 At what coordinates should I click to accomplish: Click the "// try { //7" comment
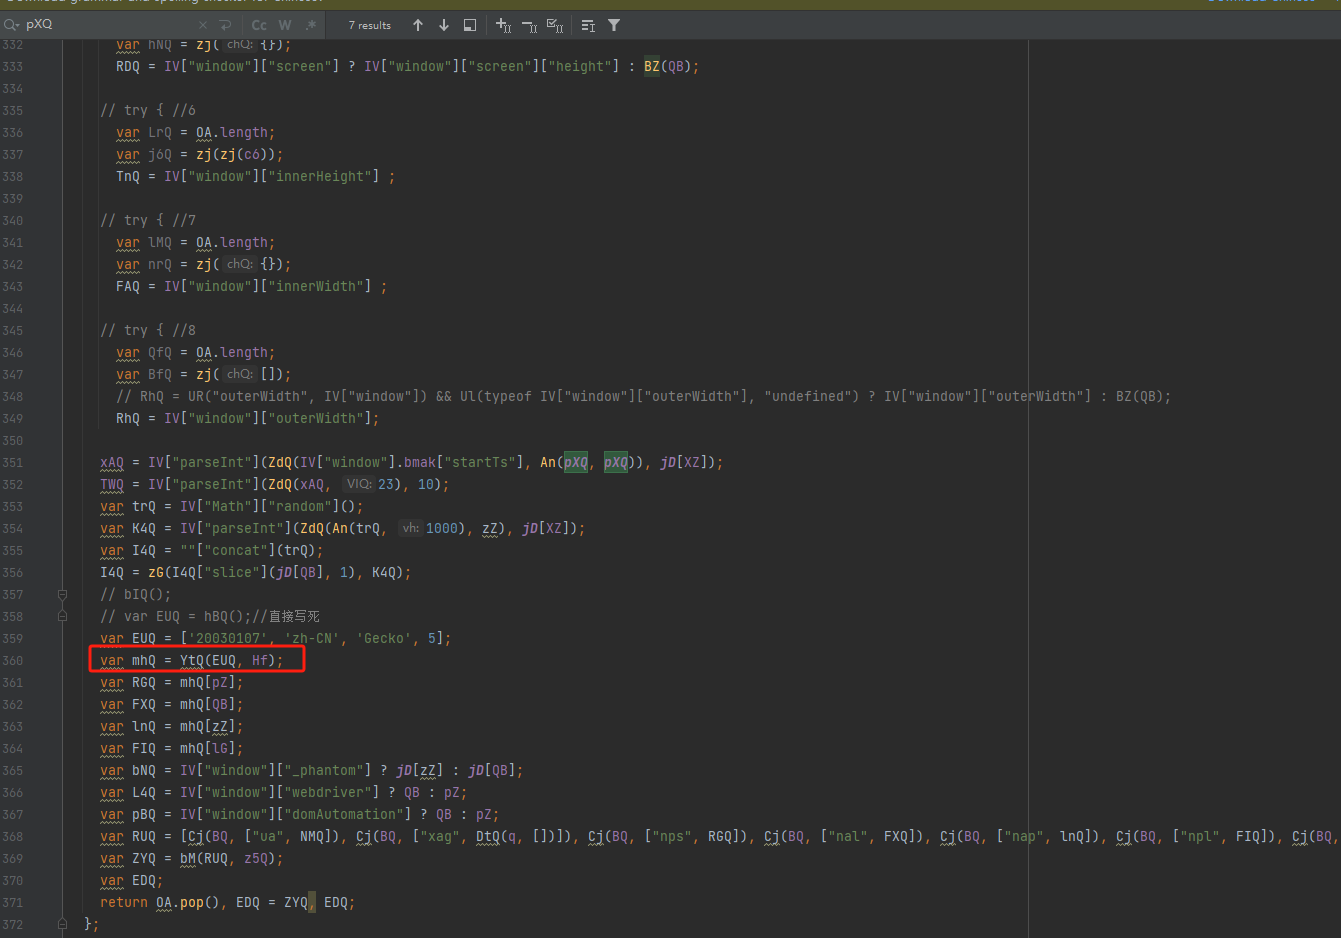(x=148, y=220)
